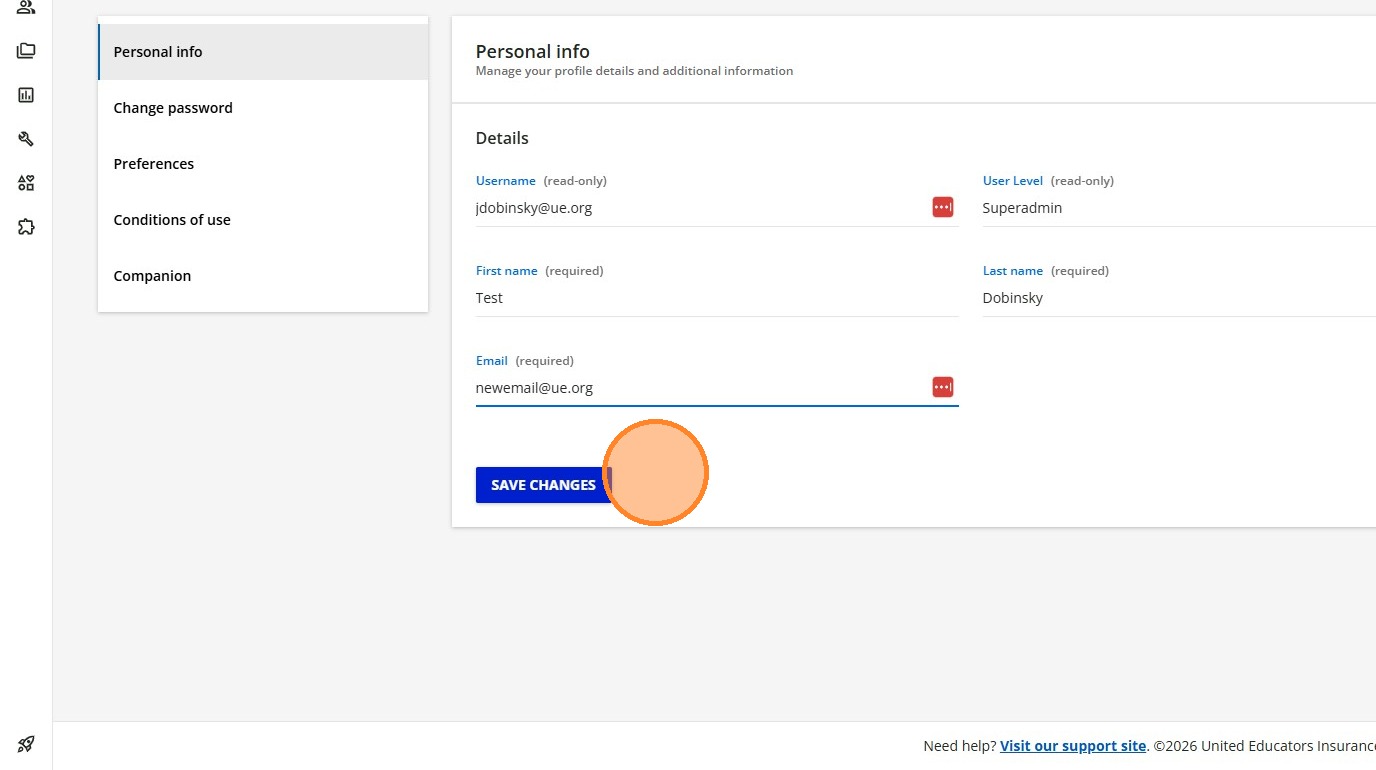Click the User Level Superadmin field
The image size is (1376, 770).
(x=1179, y=208)
